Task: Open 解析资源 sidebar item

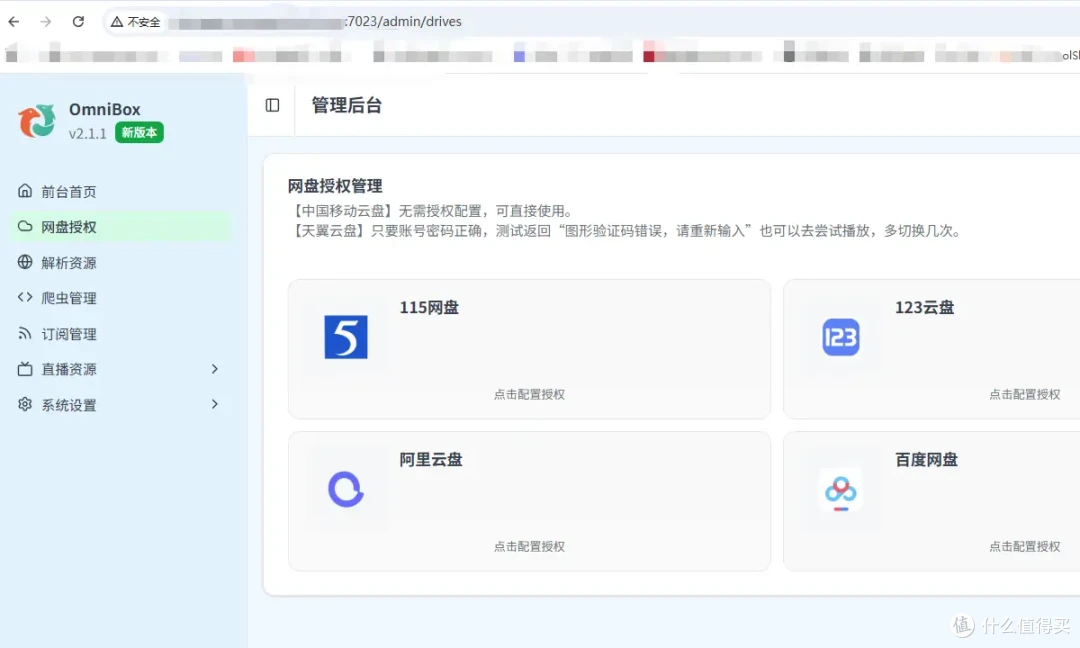Action: (121, 262)
